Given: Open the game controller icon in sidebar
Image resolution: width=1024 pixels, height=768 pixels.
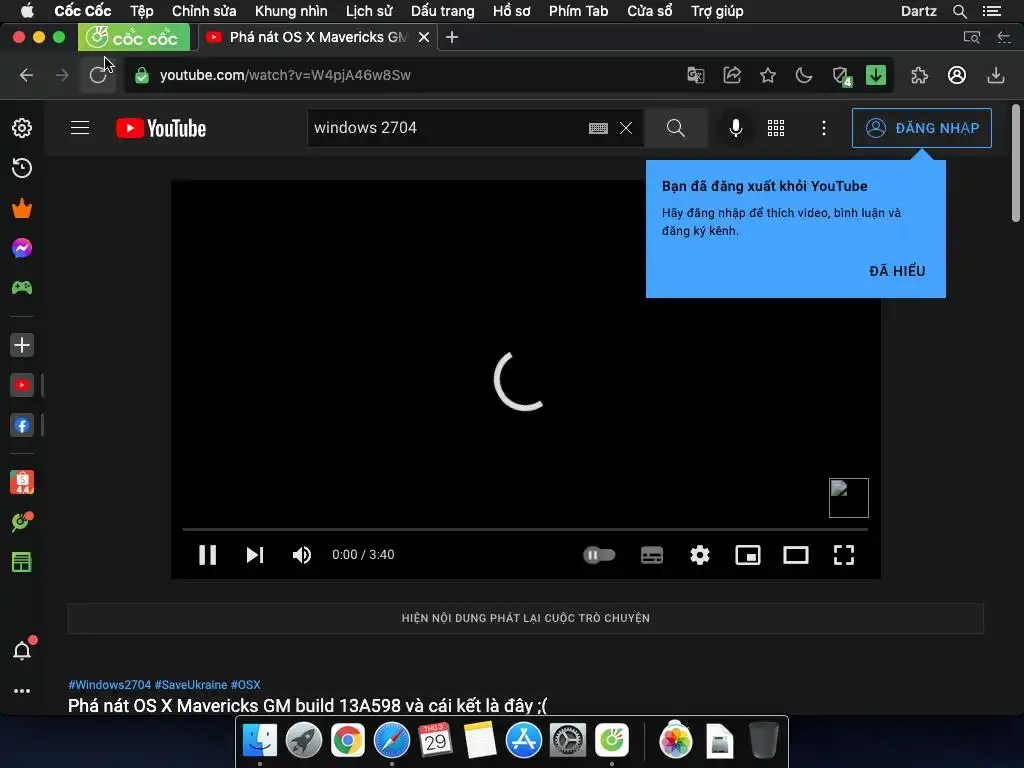Looking at the screenshot, I should tap(22, 287).
